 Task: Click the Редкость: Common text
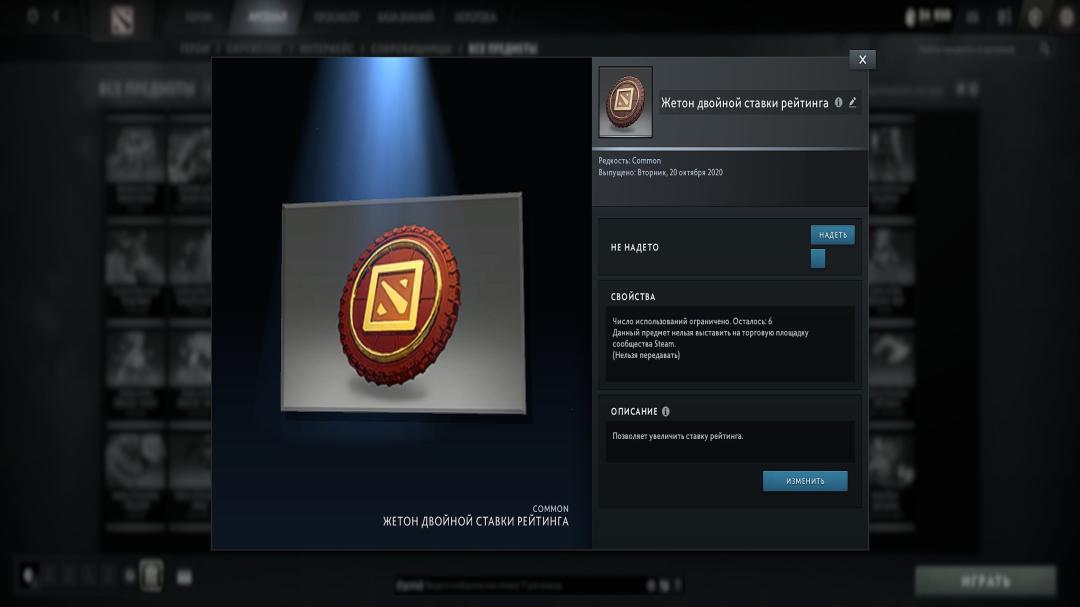tap(630, 161)
